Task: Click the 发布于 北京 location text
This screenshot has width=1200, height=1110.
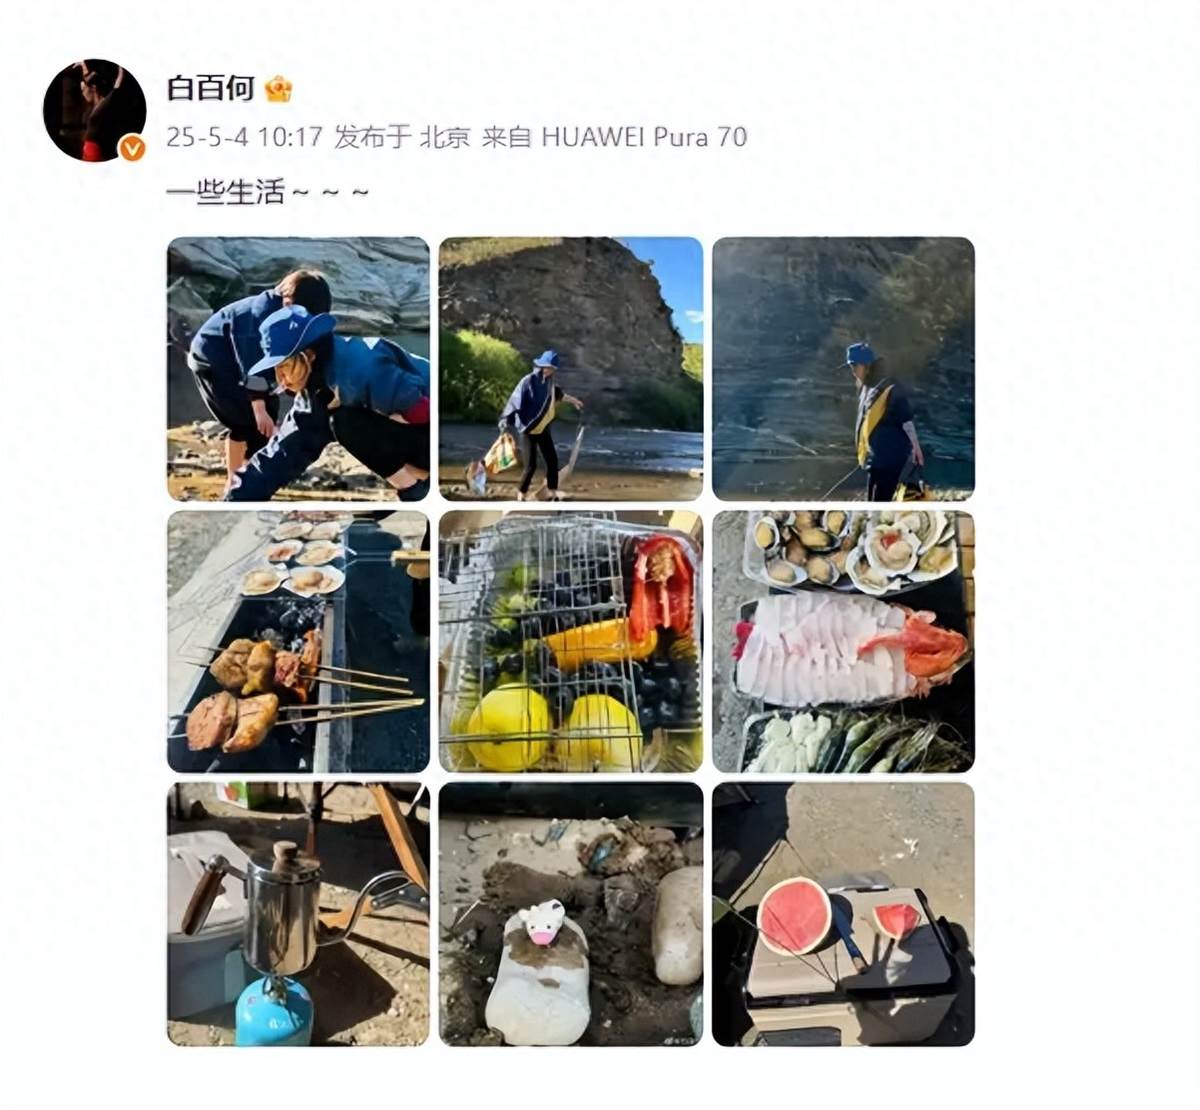Action: (402, 136)
